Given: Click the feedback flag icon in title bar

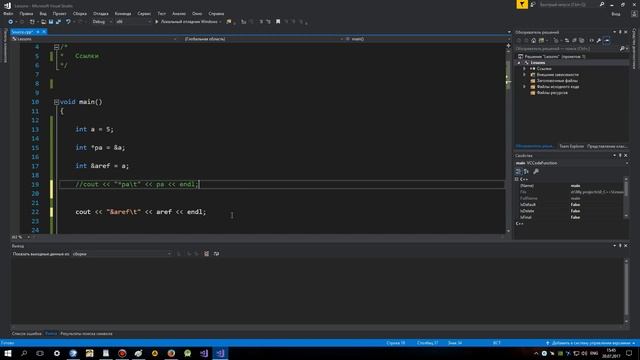Looking at the screenshot, I should coord(522,4).
